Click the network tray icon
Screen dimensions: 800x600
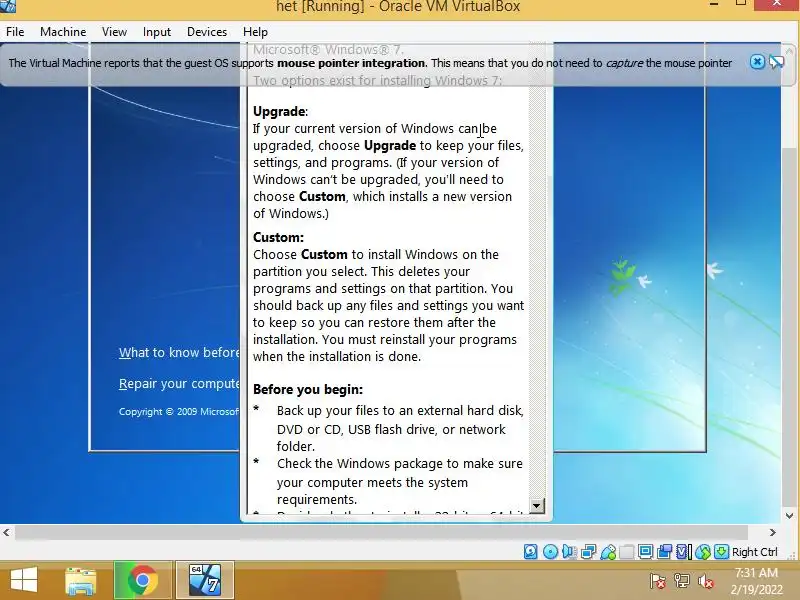tap(682, 581)
